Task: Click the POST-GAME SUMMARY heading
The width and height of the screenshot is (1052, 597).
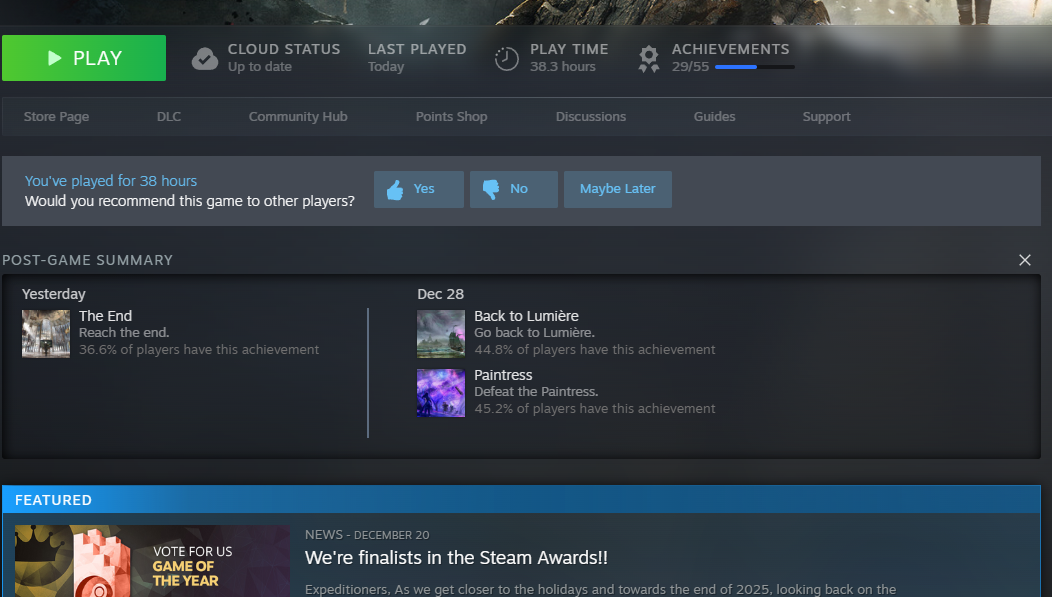Action: tap(87, 260)
